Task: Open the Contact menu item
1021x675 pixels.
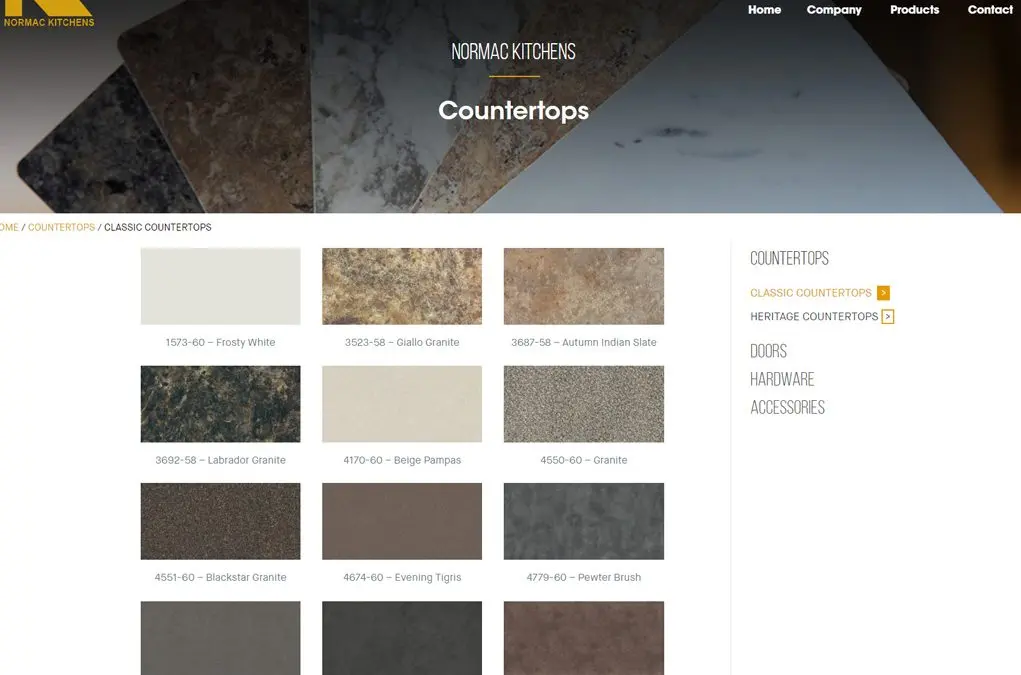Action: (x=990, y=10)
